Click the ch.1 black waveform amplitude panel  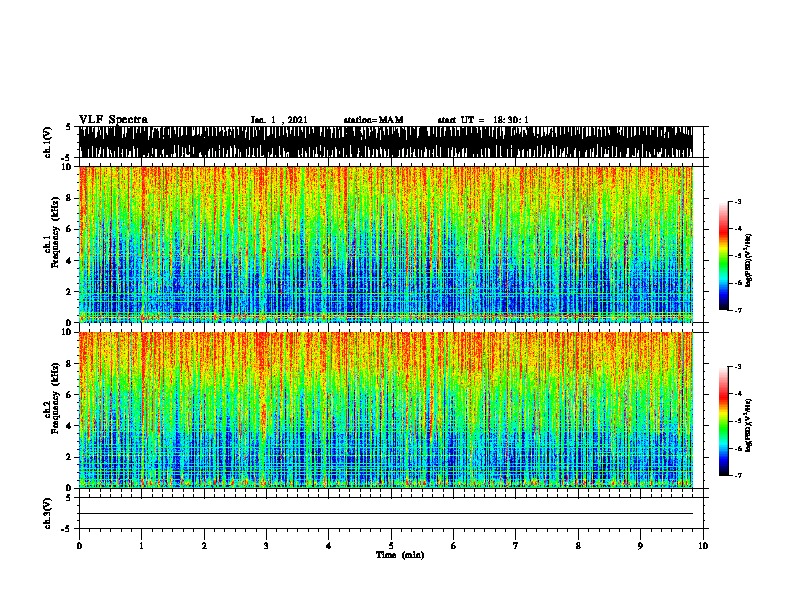point(386,142)
